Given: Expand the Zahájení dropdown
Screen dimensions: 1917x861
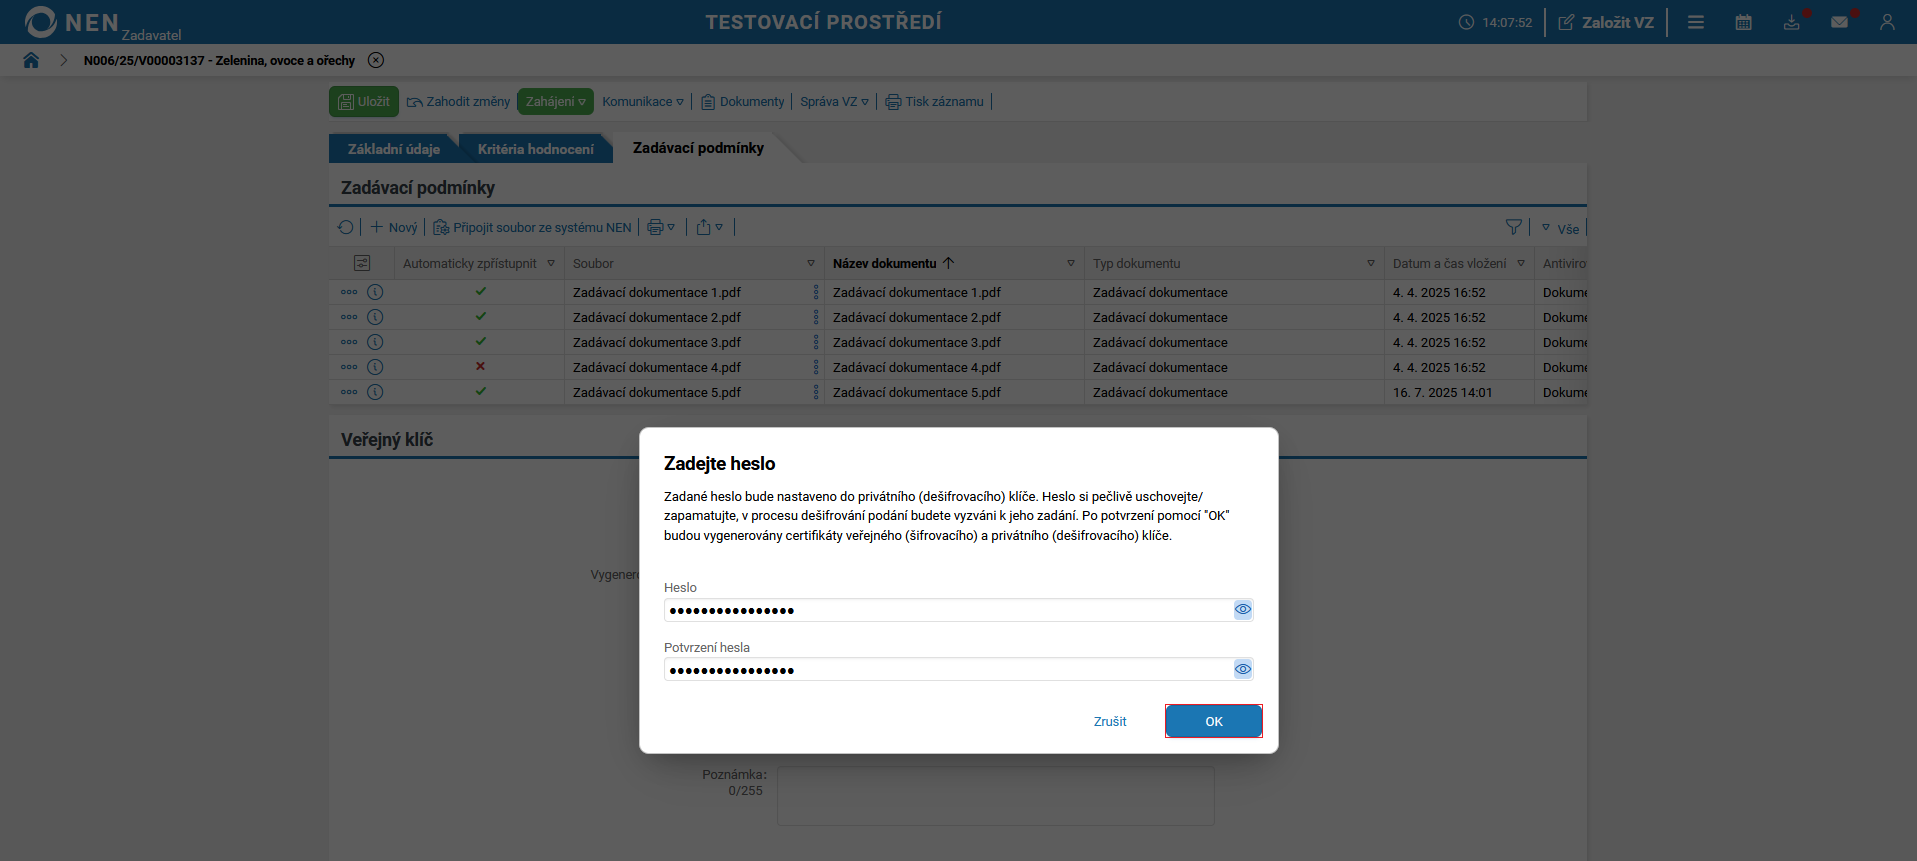Looking at the screenshot, I should (x=556, y=102).
